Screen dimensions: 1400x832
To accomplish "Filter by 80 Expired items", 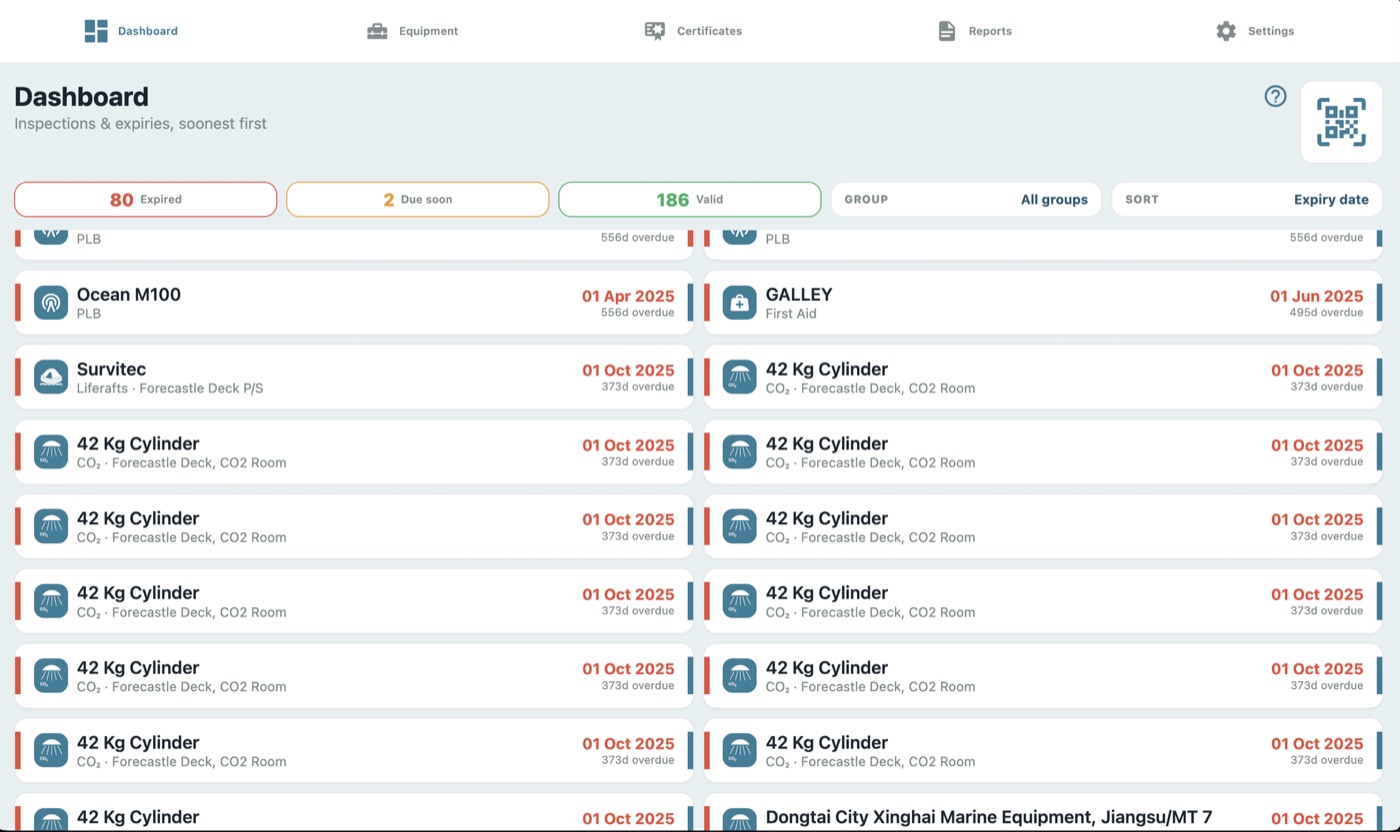I will click(x=145, y=199).
